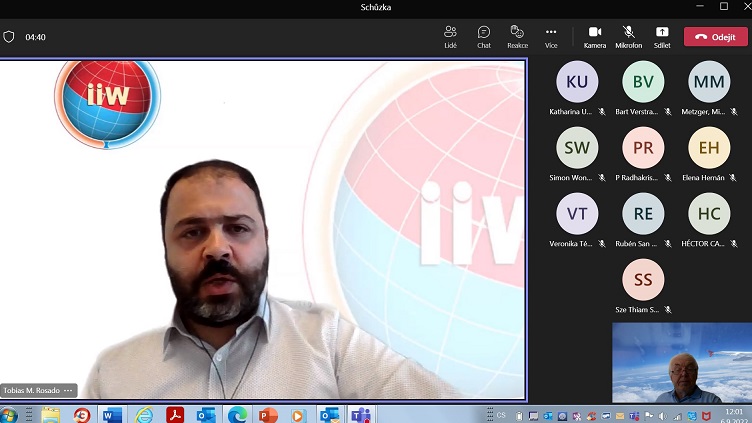Select the RE Rubén San avatar
The image size is (752, 423).
coord(643,213)
